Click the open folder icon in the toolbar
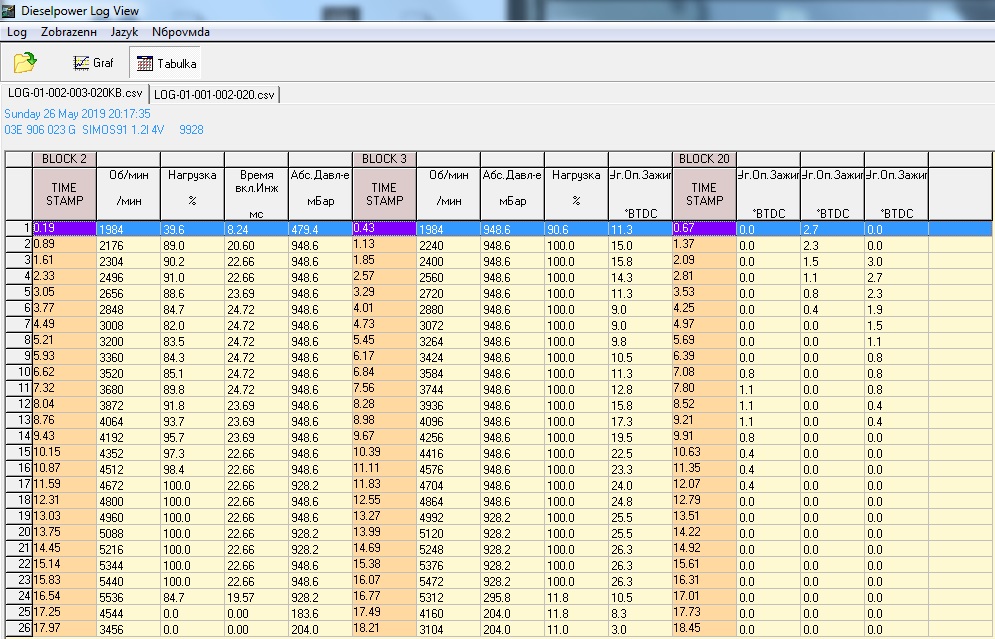Viewport: 995px width, 639px height. [x=25, y=63]
